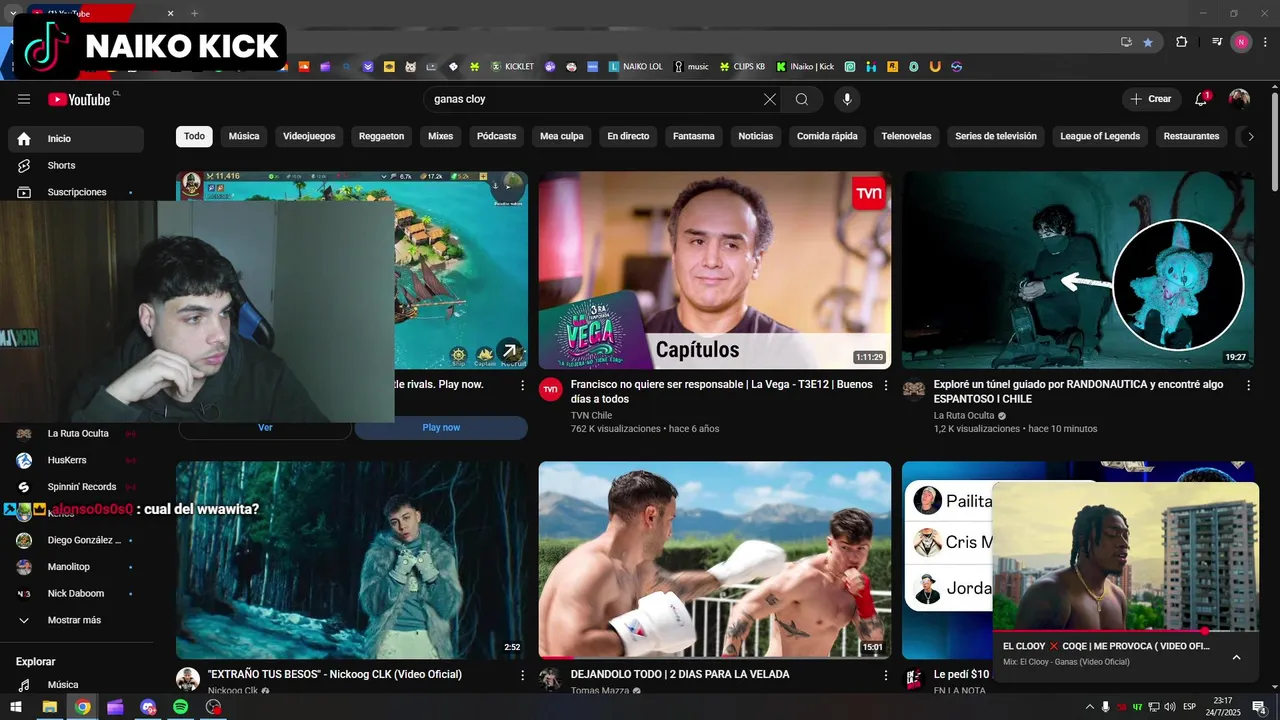Select the Telenovelas filter chip

click(x=906, y=136)
